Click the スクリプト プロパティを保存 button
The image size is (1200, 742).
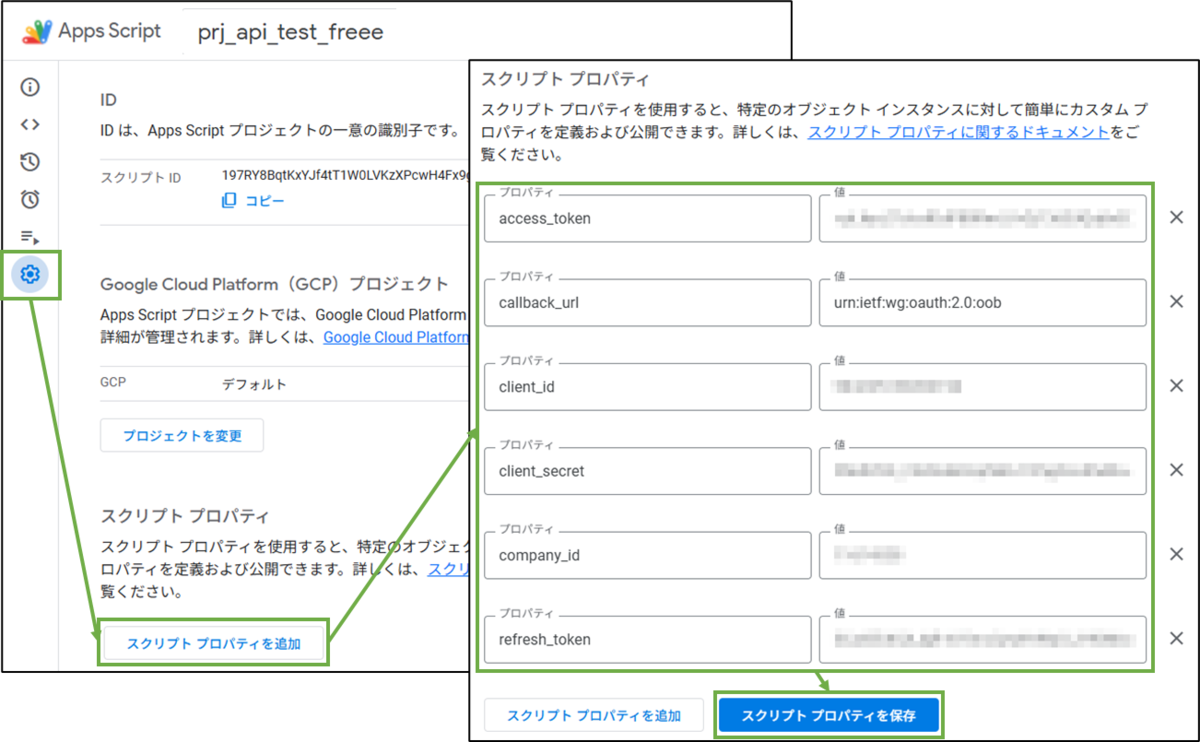click(x=829, y=715)
